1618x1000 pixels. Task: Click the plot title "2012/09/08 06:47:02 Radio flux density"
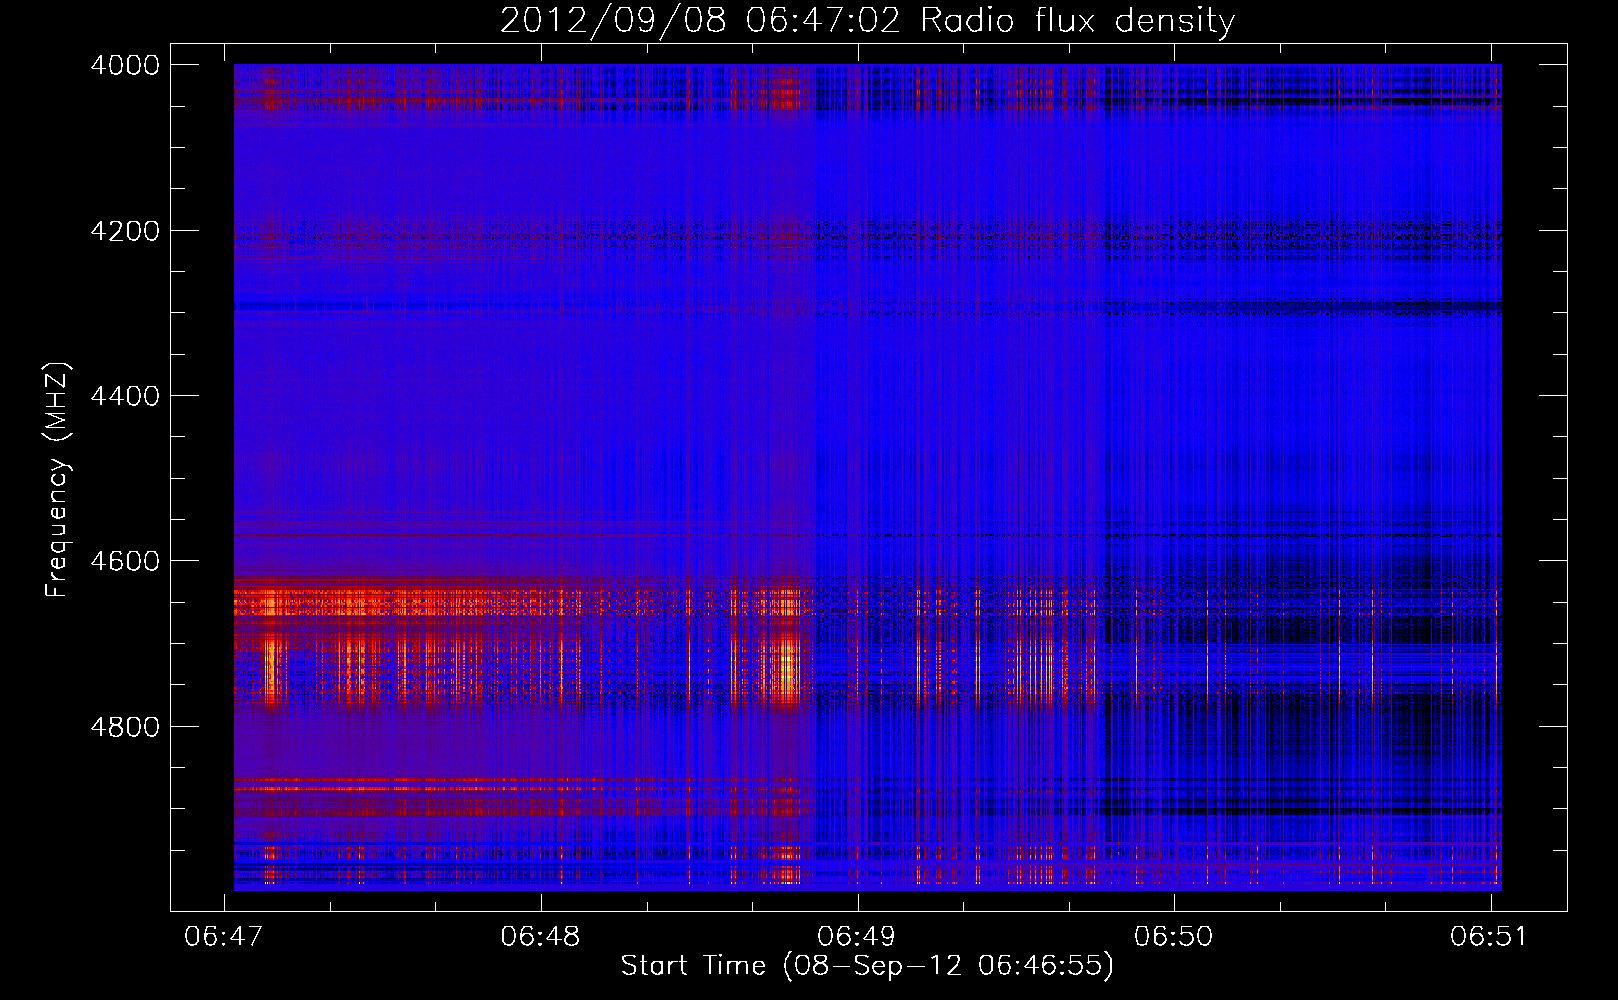[867, 21]
